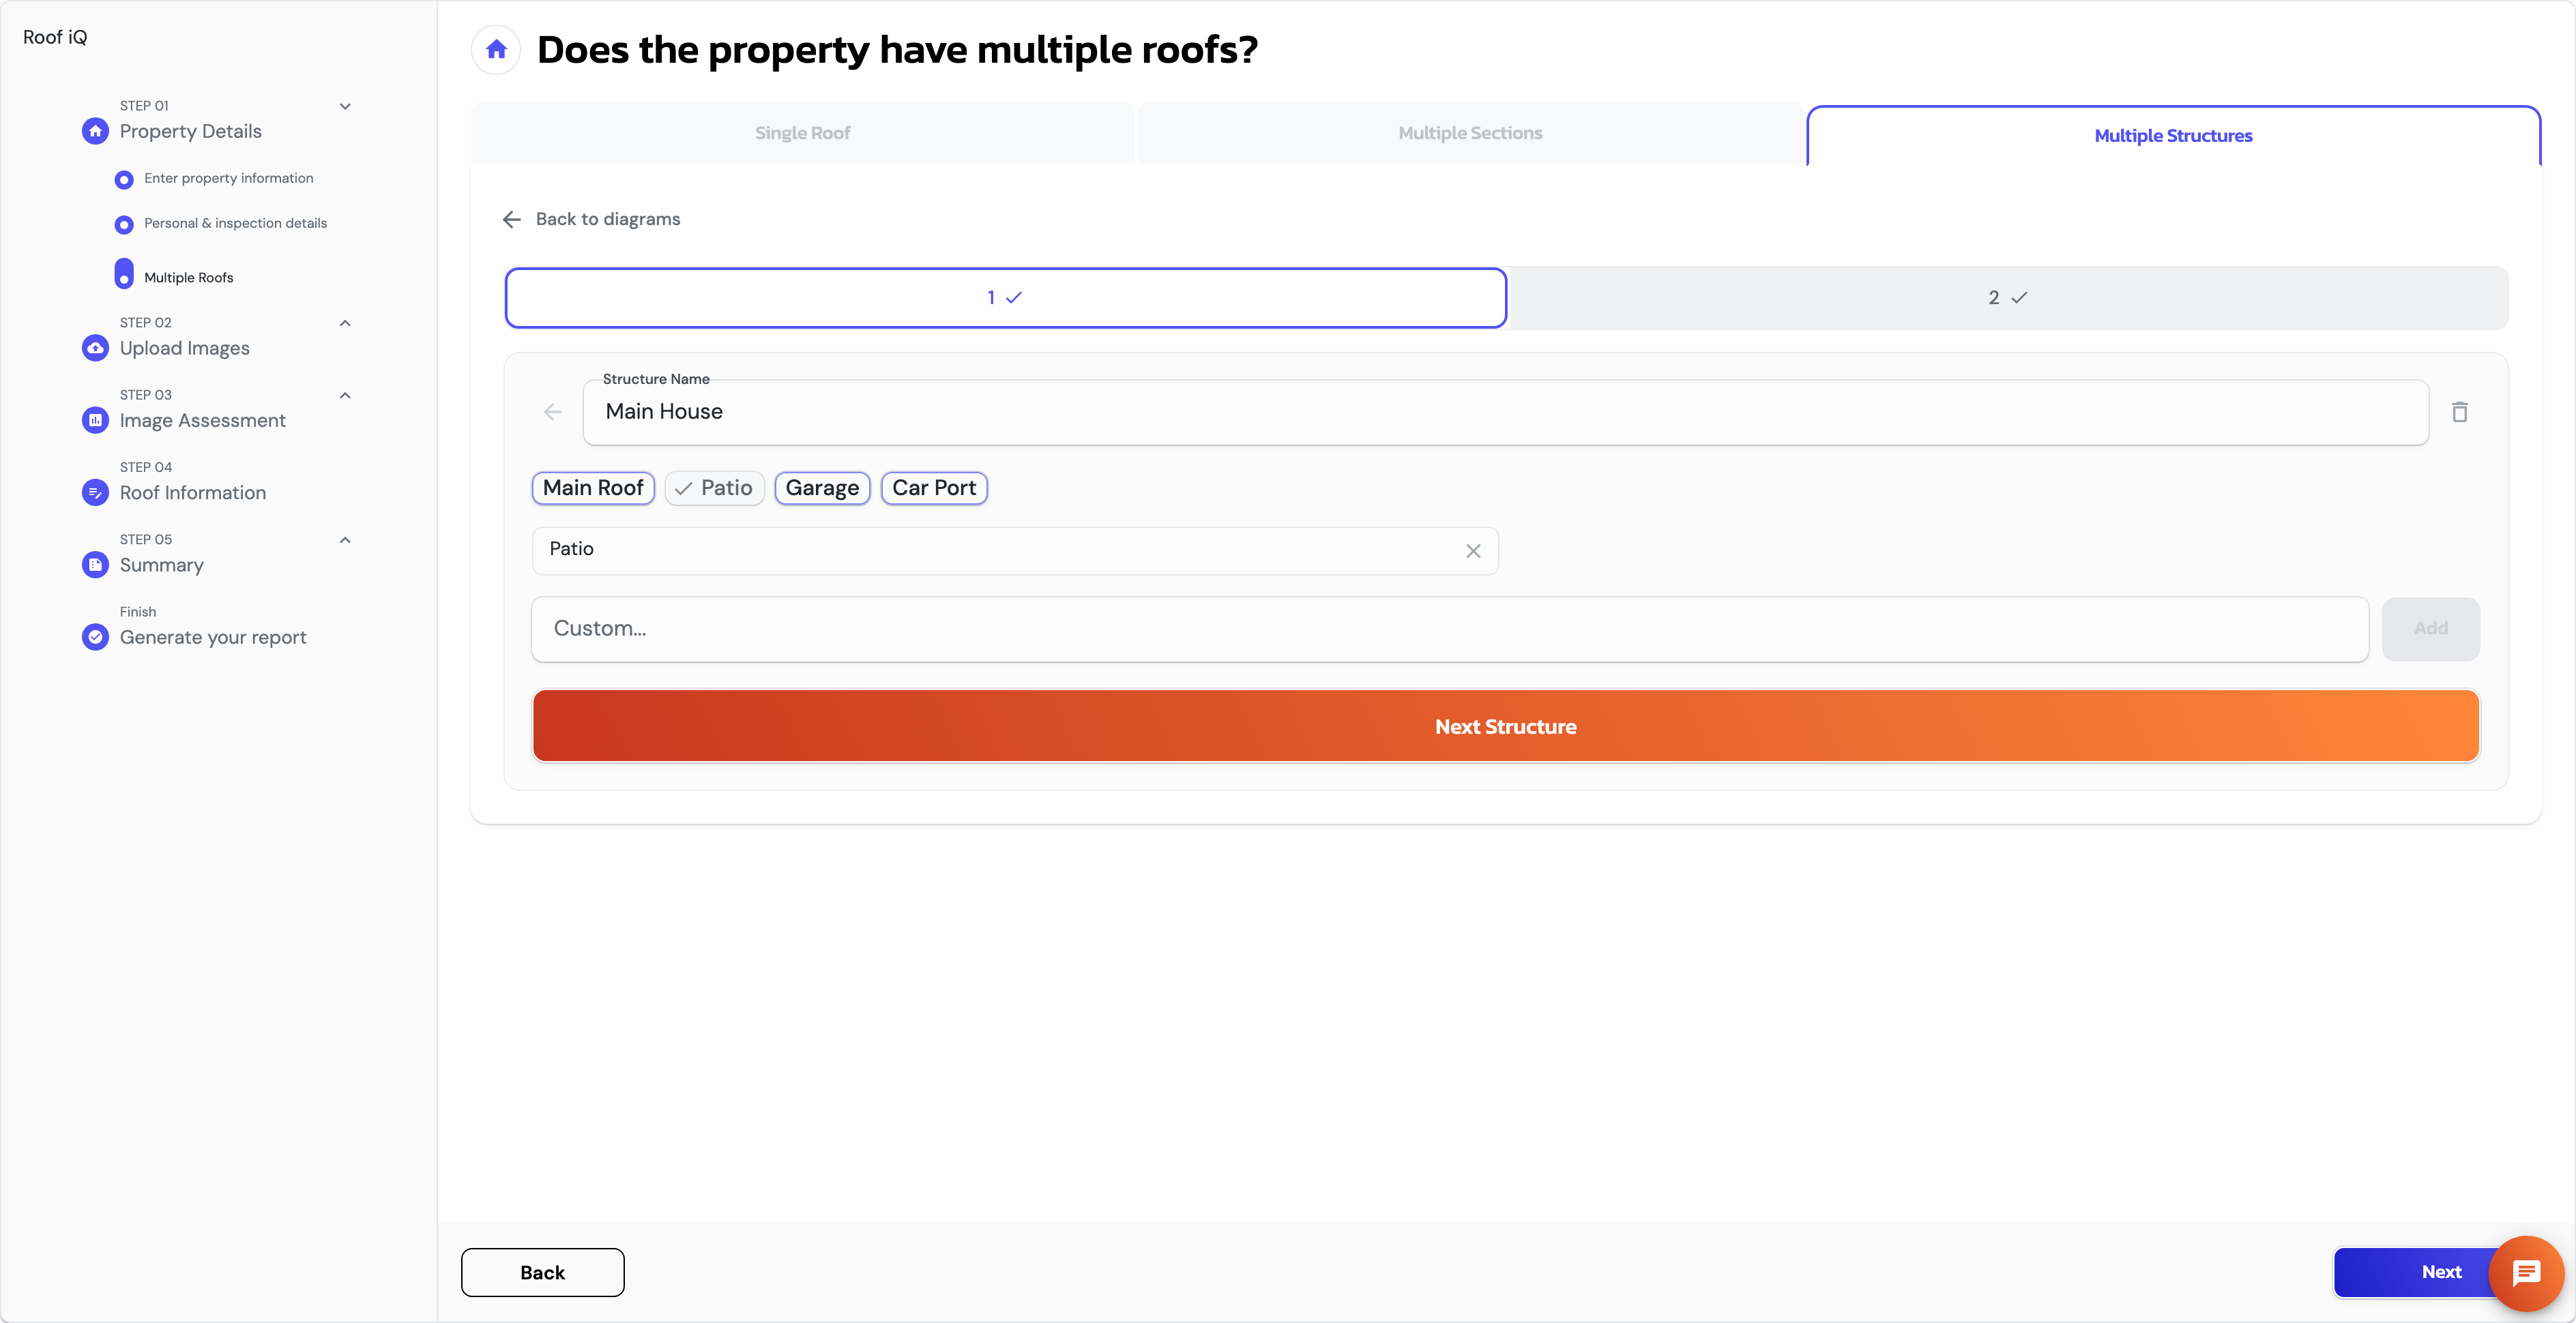The width and height of the screenshot is (2576, 1323).
Task: Click the back arrow next to Back to diagrams
Action: (512, 219)
